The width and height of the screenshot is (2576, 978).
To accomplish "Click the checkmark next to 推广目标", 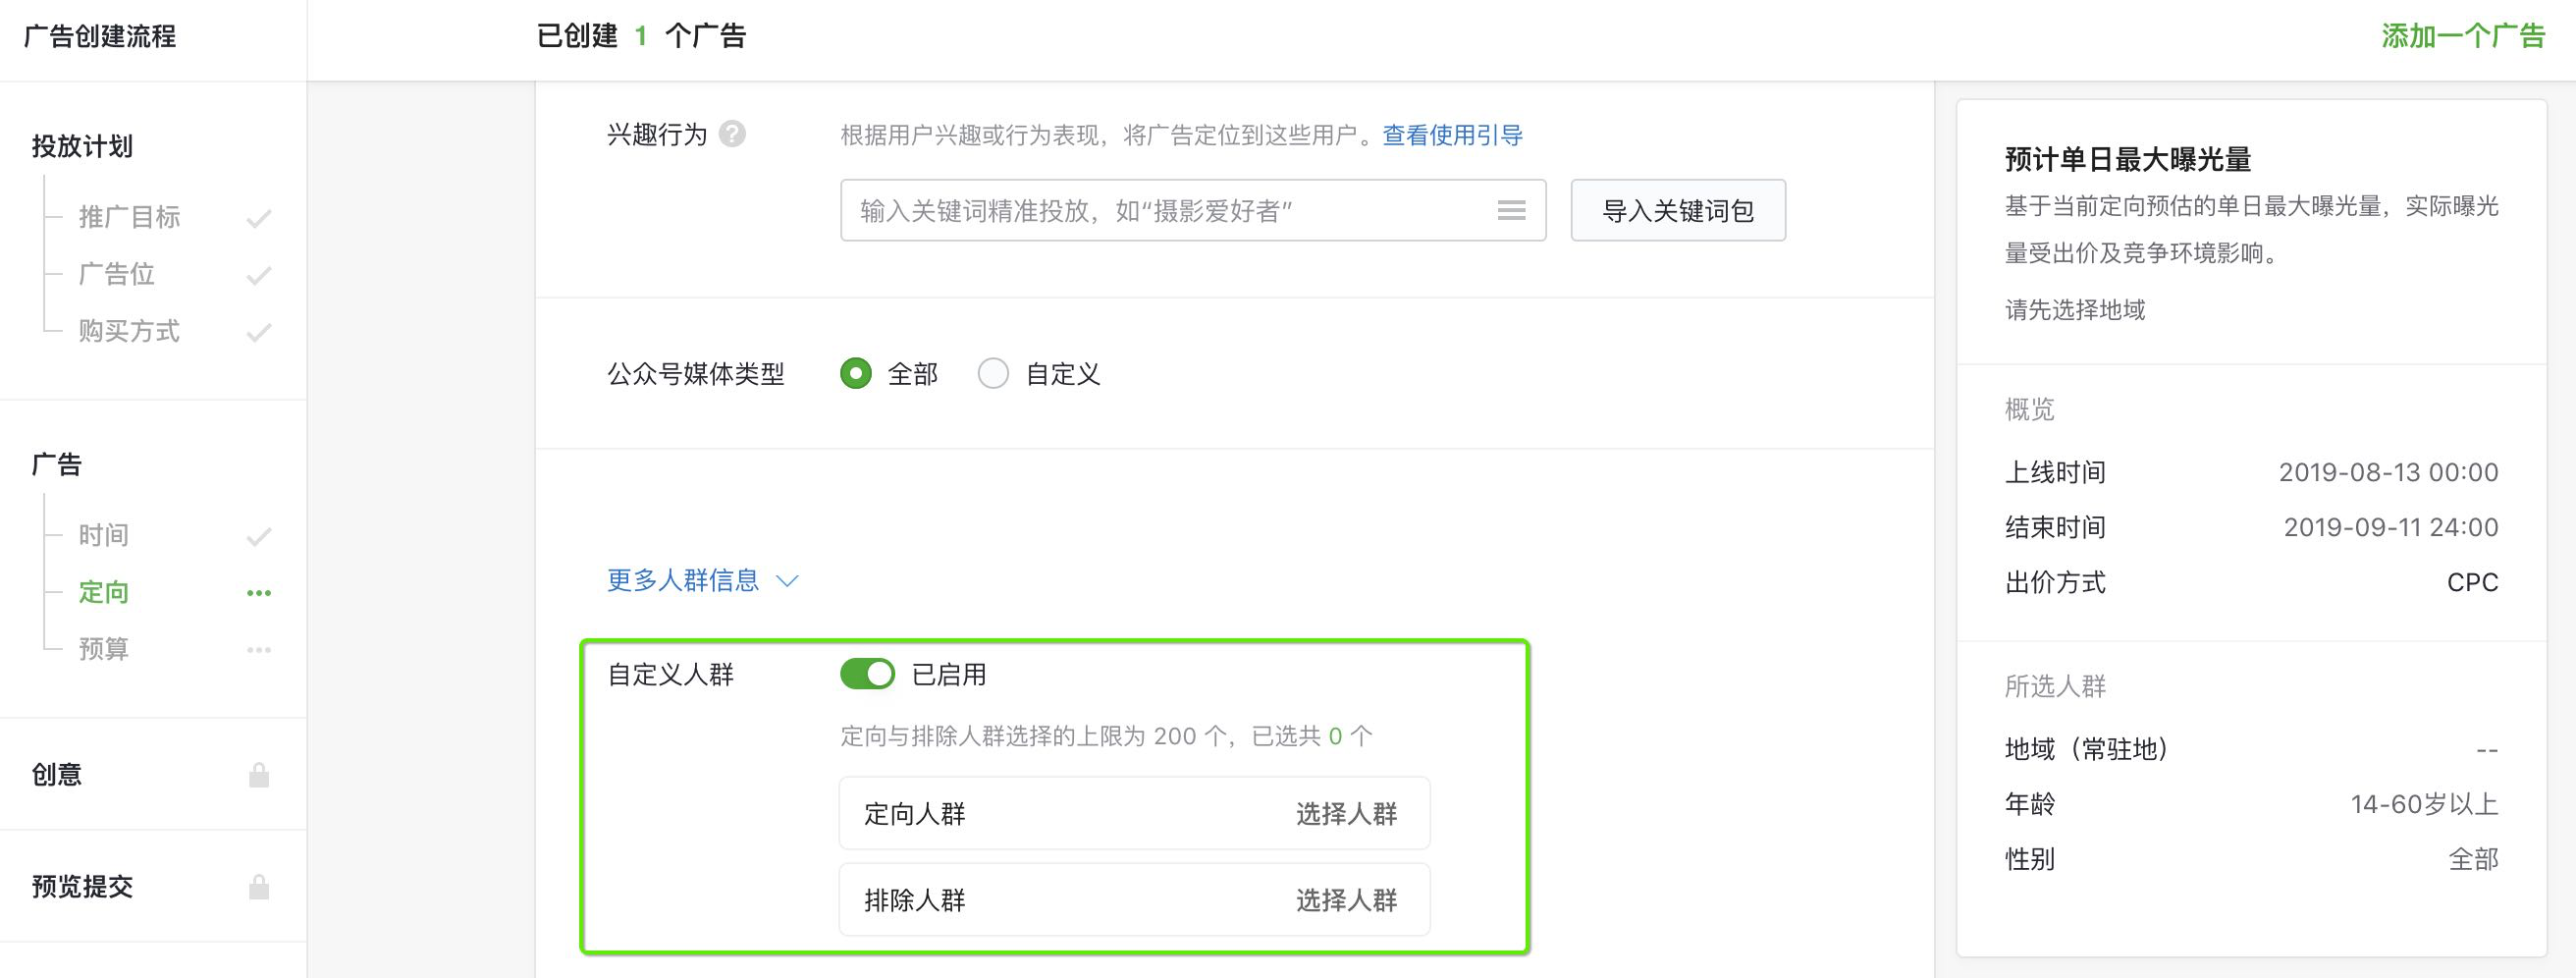I will pyautogui.click(x=259, y=218).
